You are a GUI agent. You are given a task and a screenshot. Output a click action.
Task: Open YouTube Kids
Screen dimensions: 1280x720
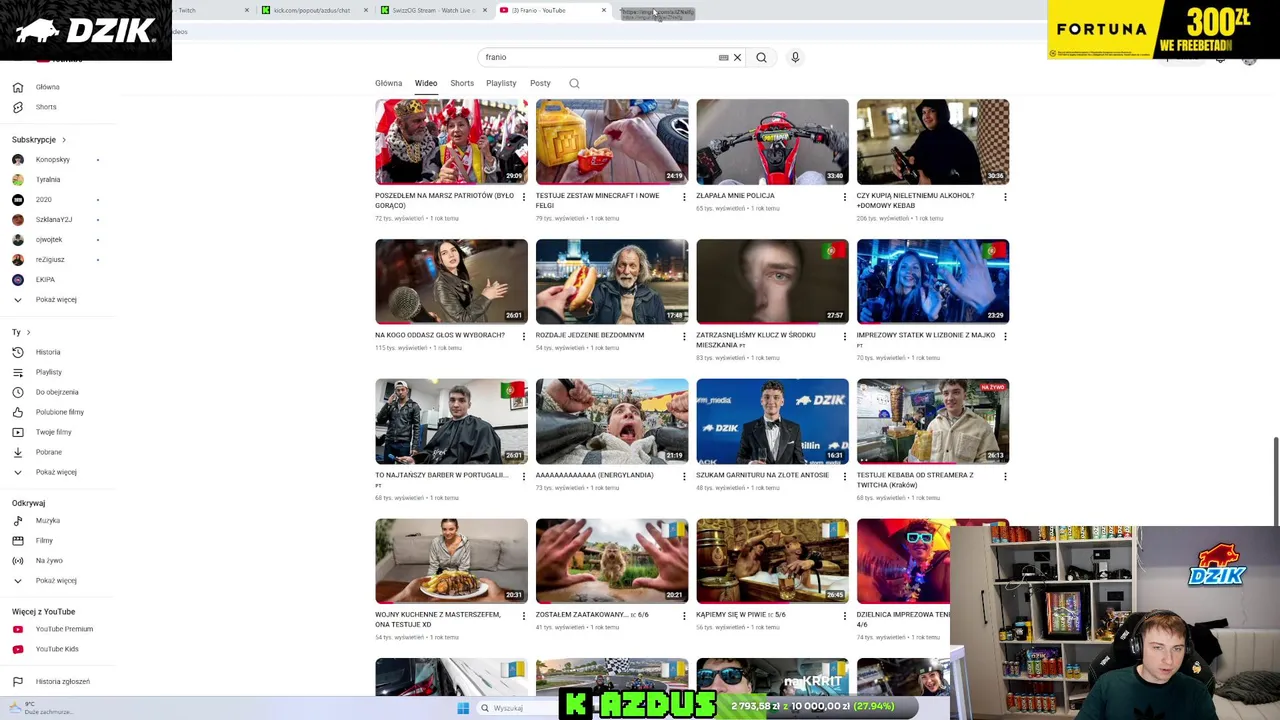pos(57,649)
